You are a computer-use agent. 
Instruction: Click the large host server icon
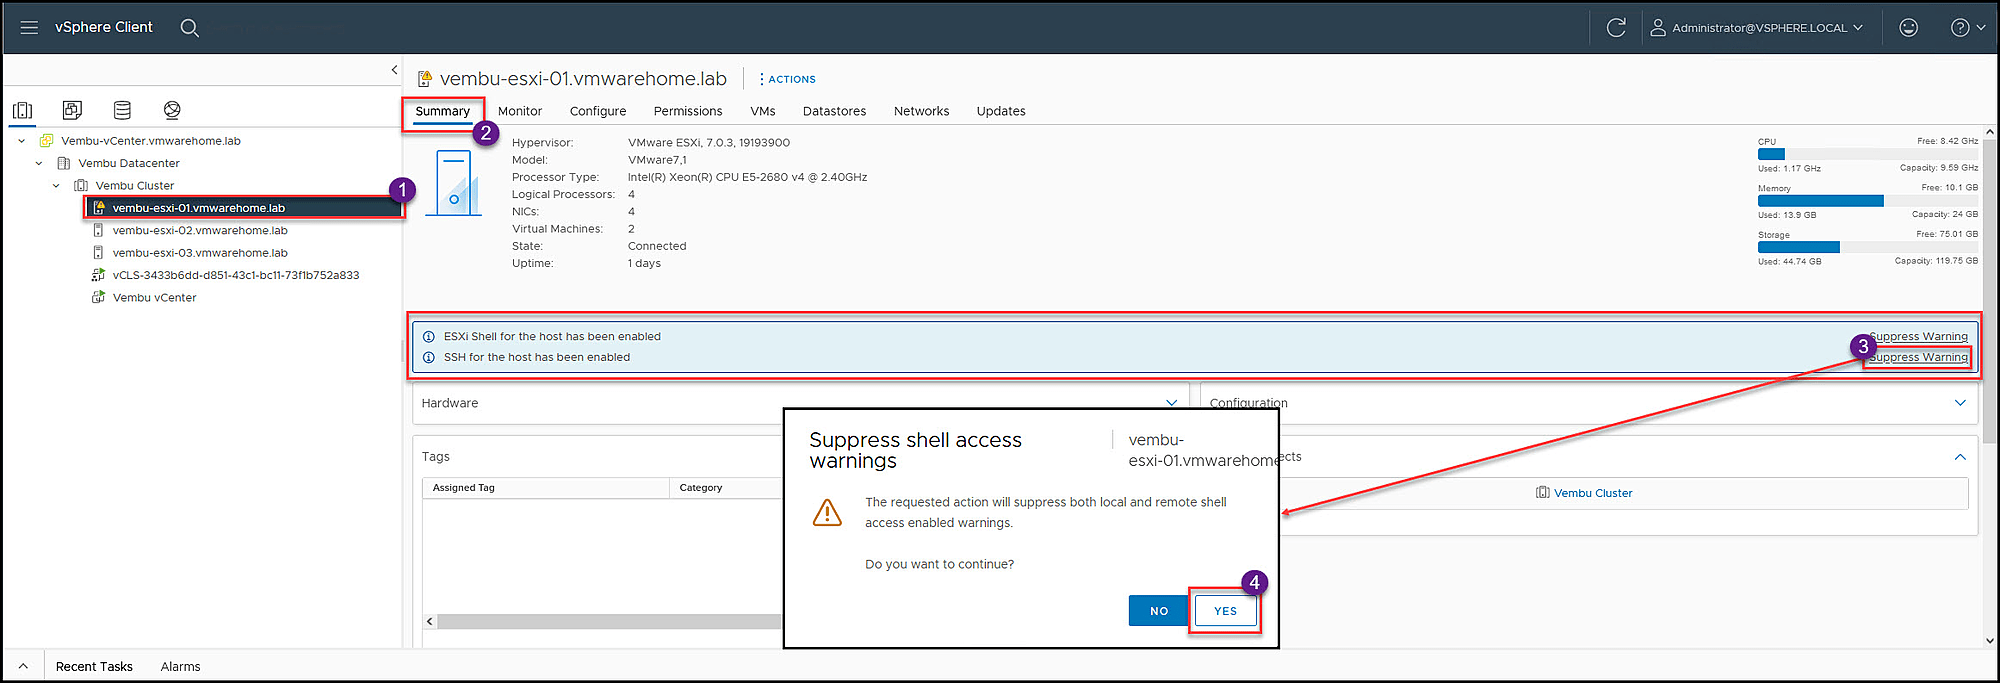(453, 183)
